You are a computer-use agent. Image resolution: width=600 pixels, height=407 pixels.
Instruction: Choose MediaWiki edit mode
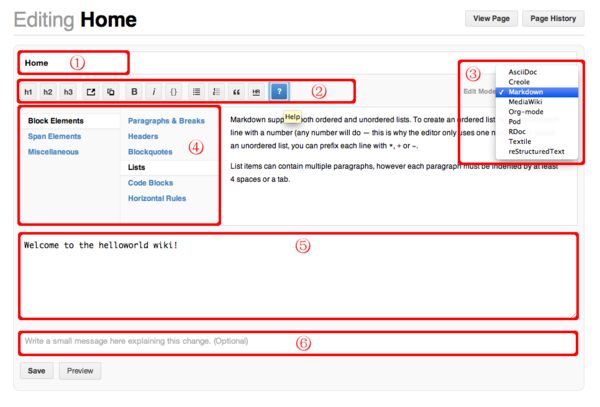click(536, 102)
